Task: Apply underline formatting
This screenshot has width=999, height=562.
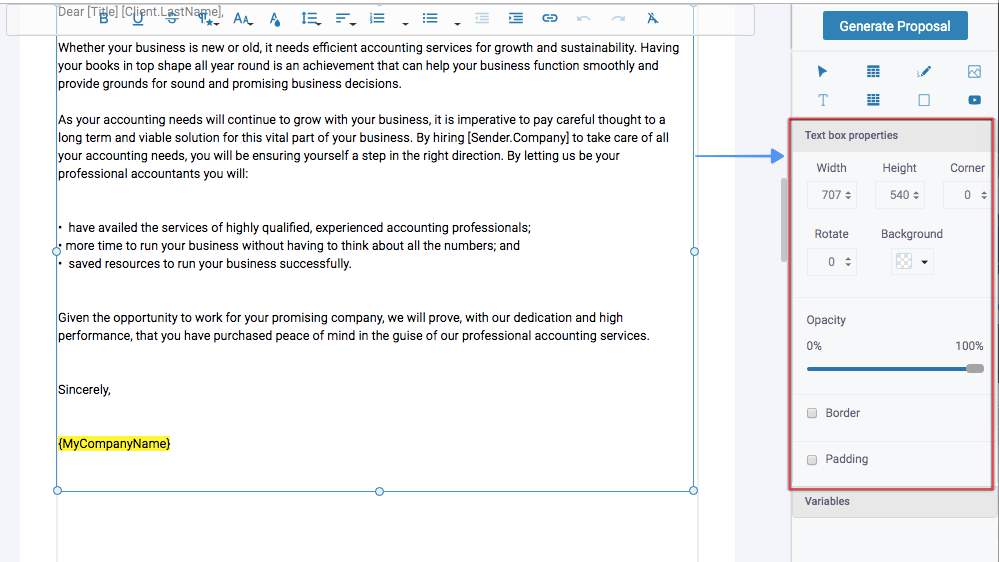Action: point(138,18)
